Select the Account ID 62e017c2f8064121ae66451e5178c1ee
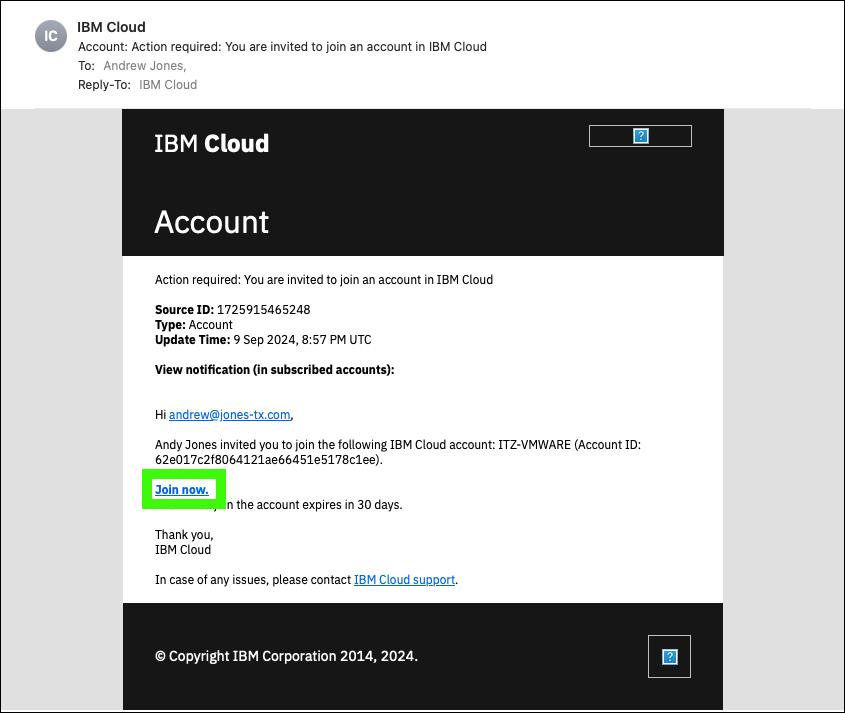Screen dimensions: 845x713 click(267, 460)
